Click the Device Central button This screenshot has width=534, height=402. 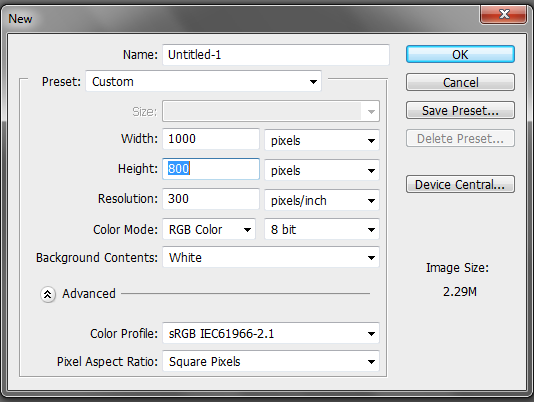click(460, 184)
